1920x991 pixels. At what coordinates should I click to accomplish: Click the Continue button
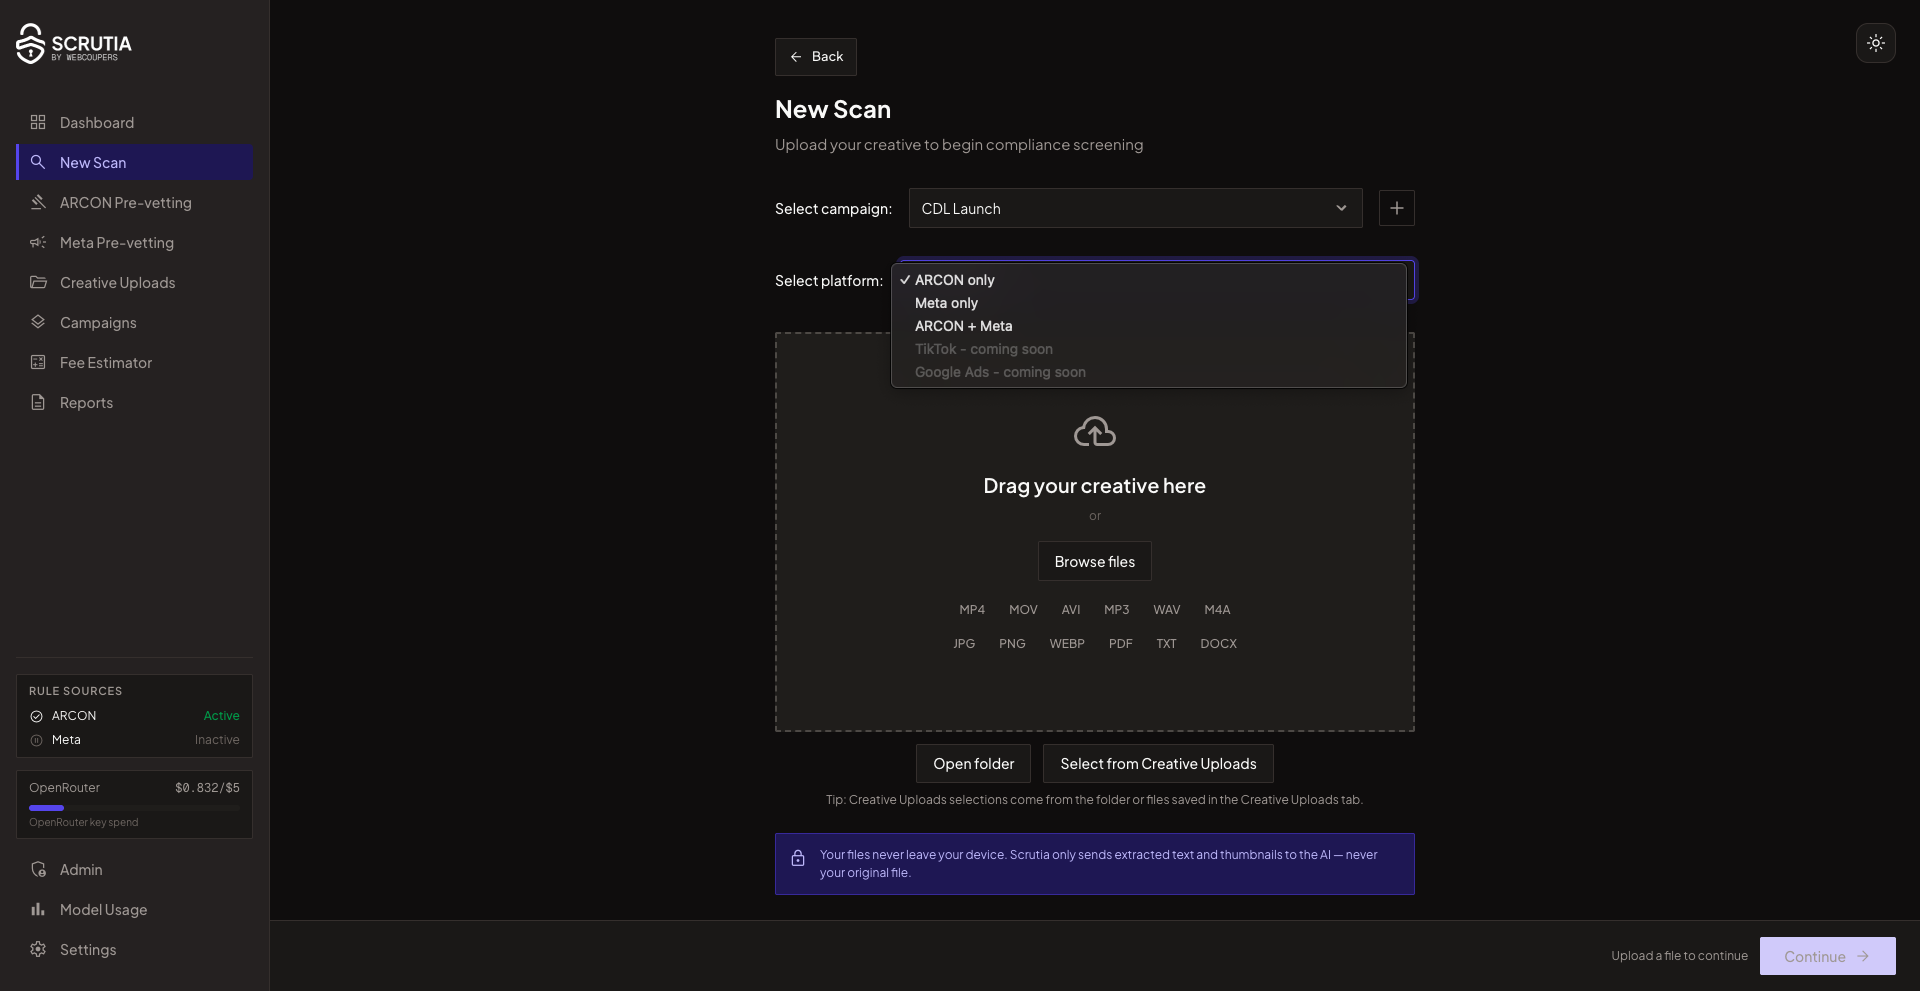click(1827, 956)
